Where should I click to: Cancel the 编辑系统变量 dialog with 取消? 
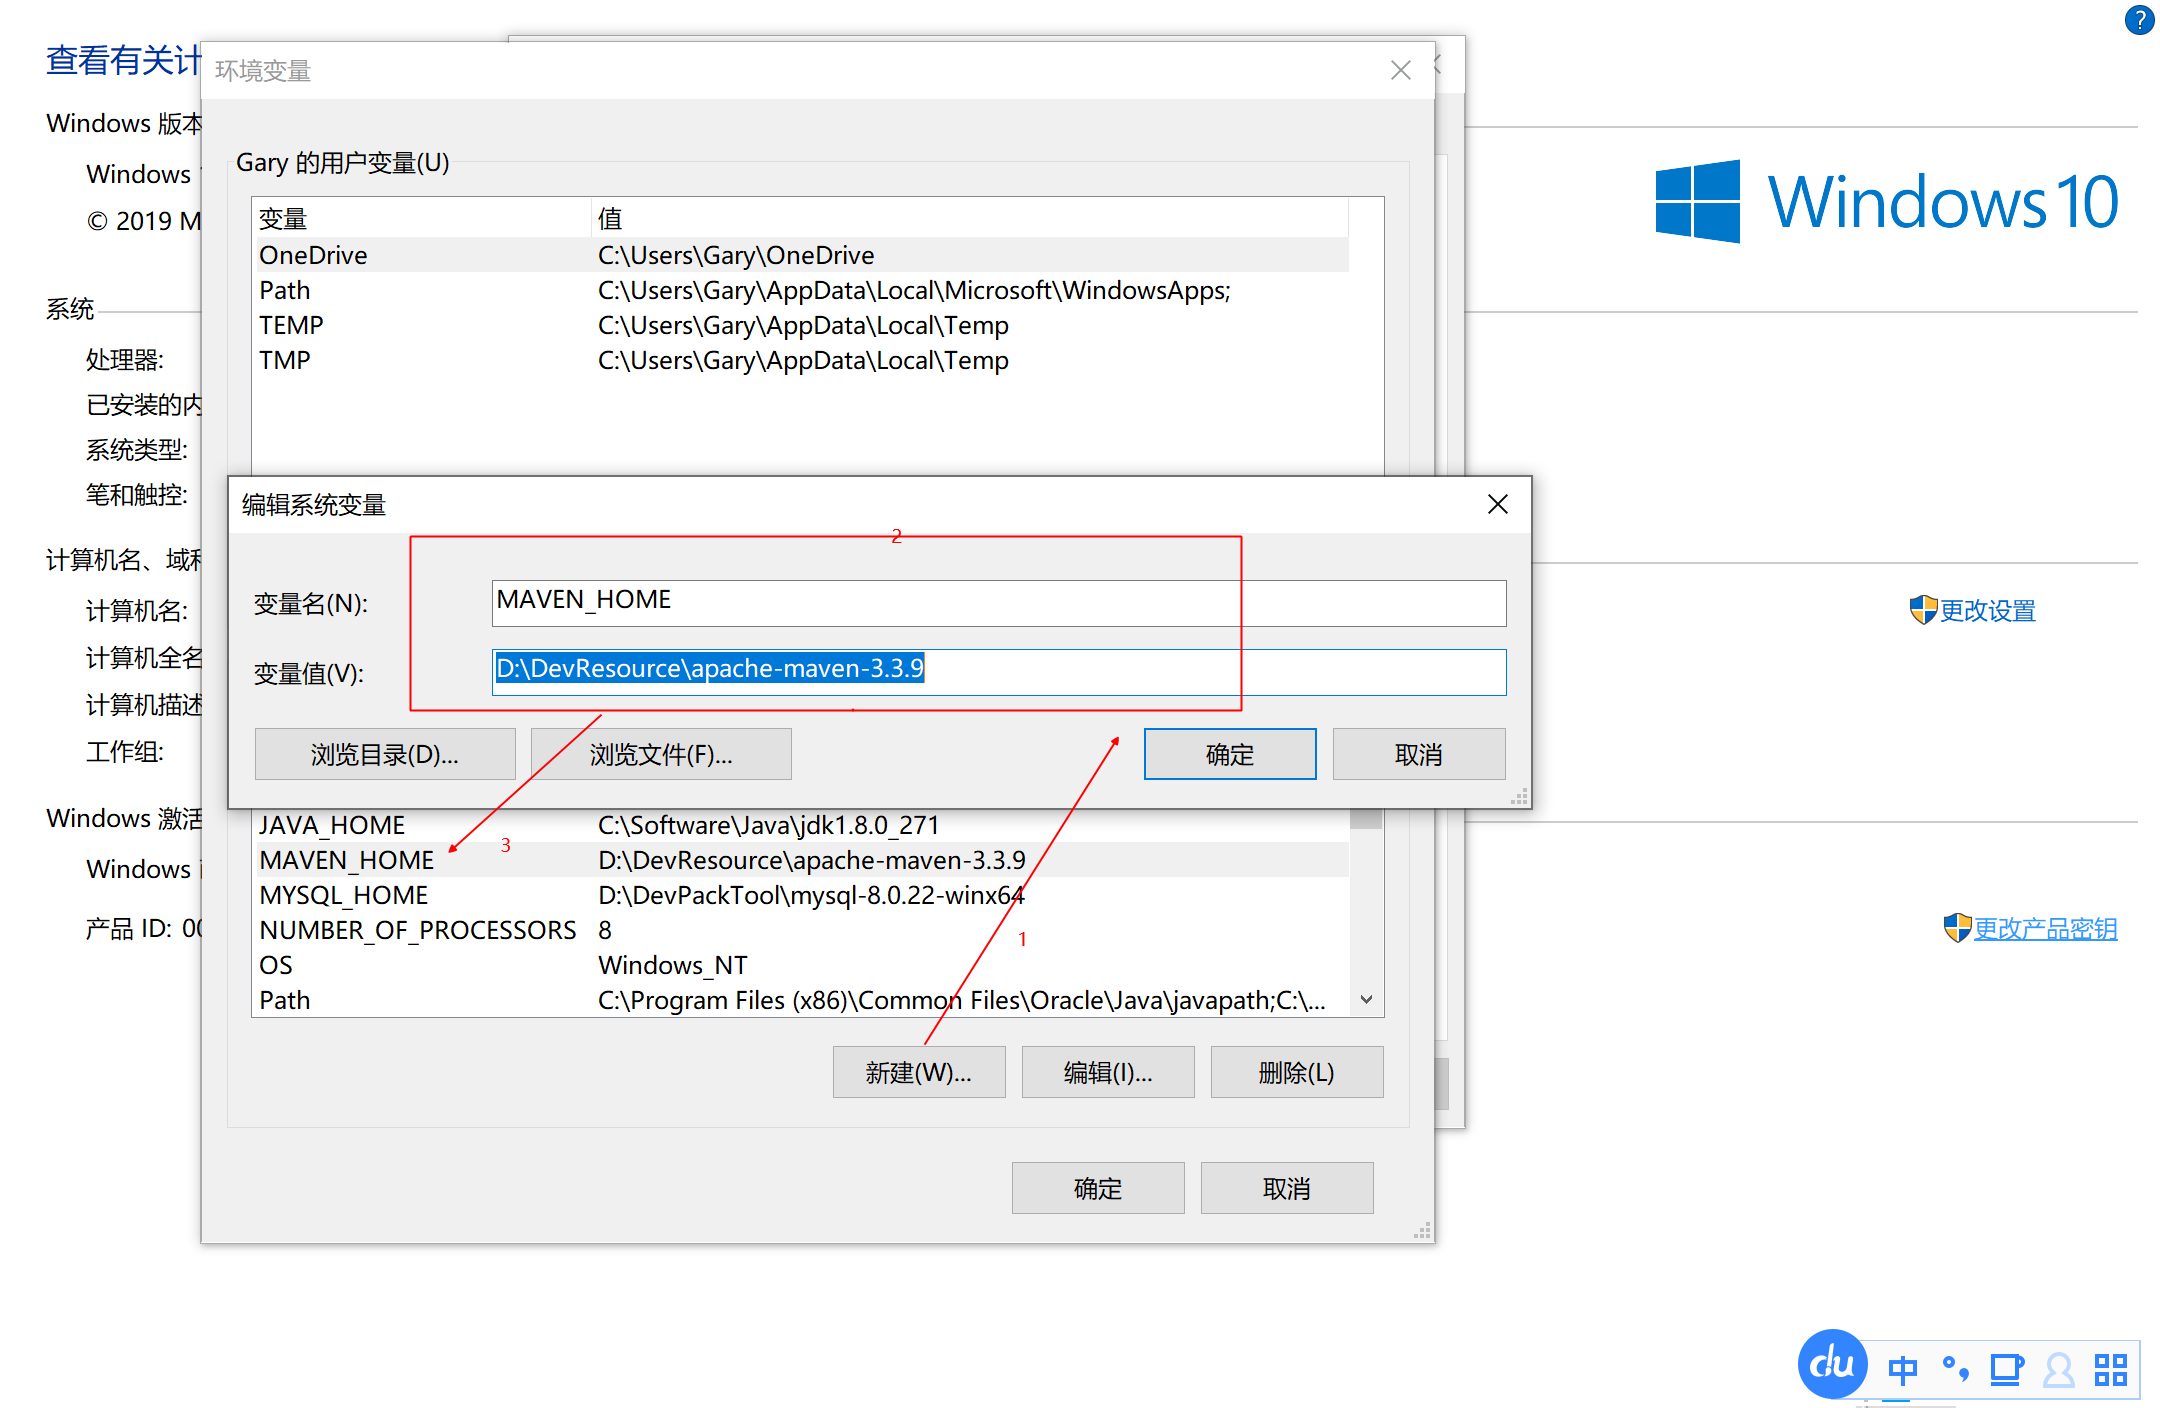pyautogui.click(x=1418, y=754)
